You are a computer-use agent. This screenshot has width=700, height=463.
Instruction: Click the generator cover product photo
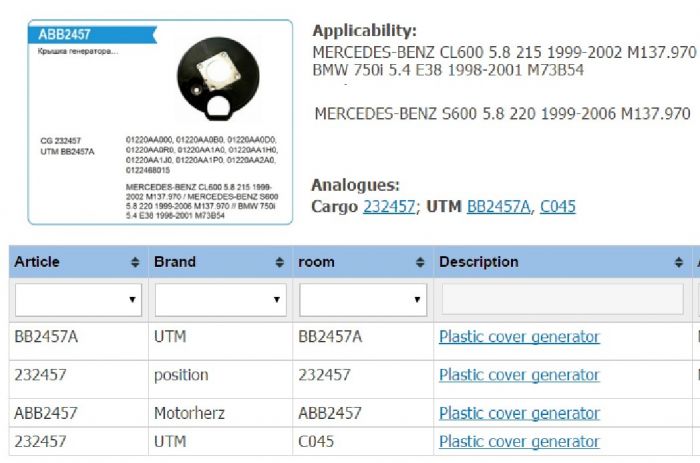pyautogui.click(x=218, y=79)
